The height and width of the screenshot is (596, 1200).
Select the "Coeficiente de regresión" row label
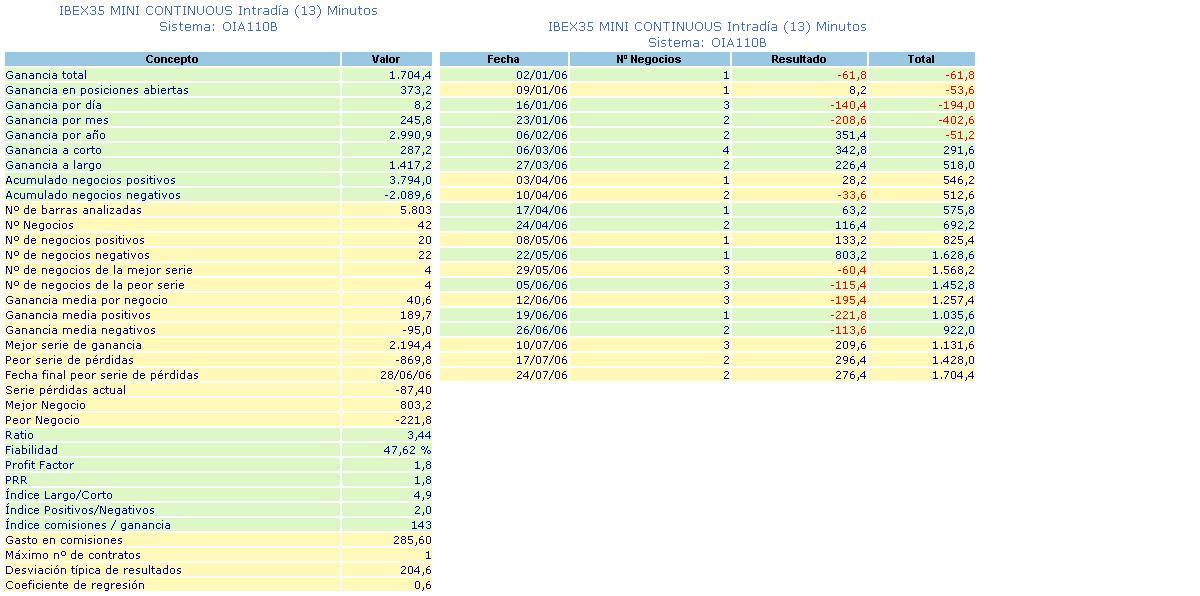75,585
